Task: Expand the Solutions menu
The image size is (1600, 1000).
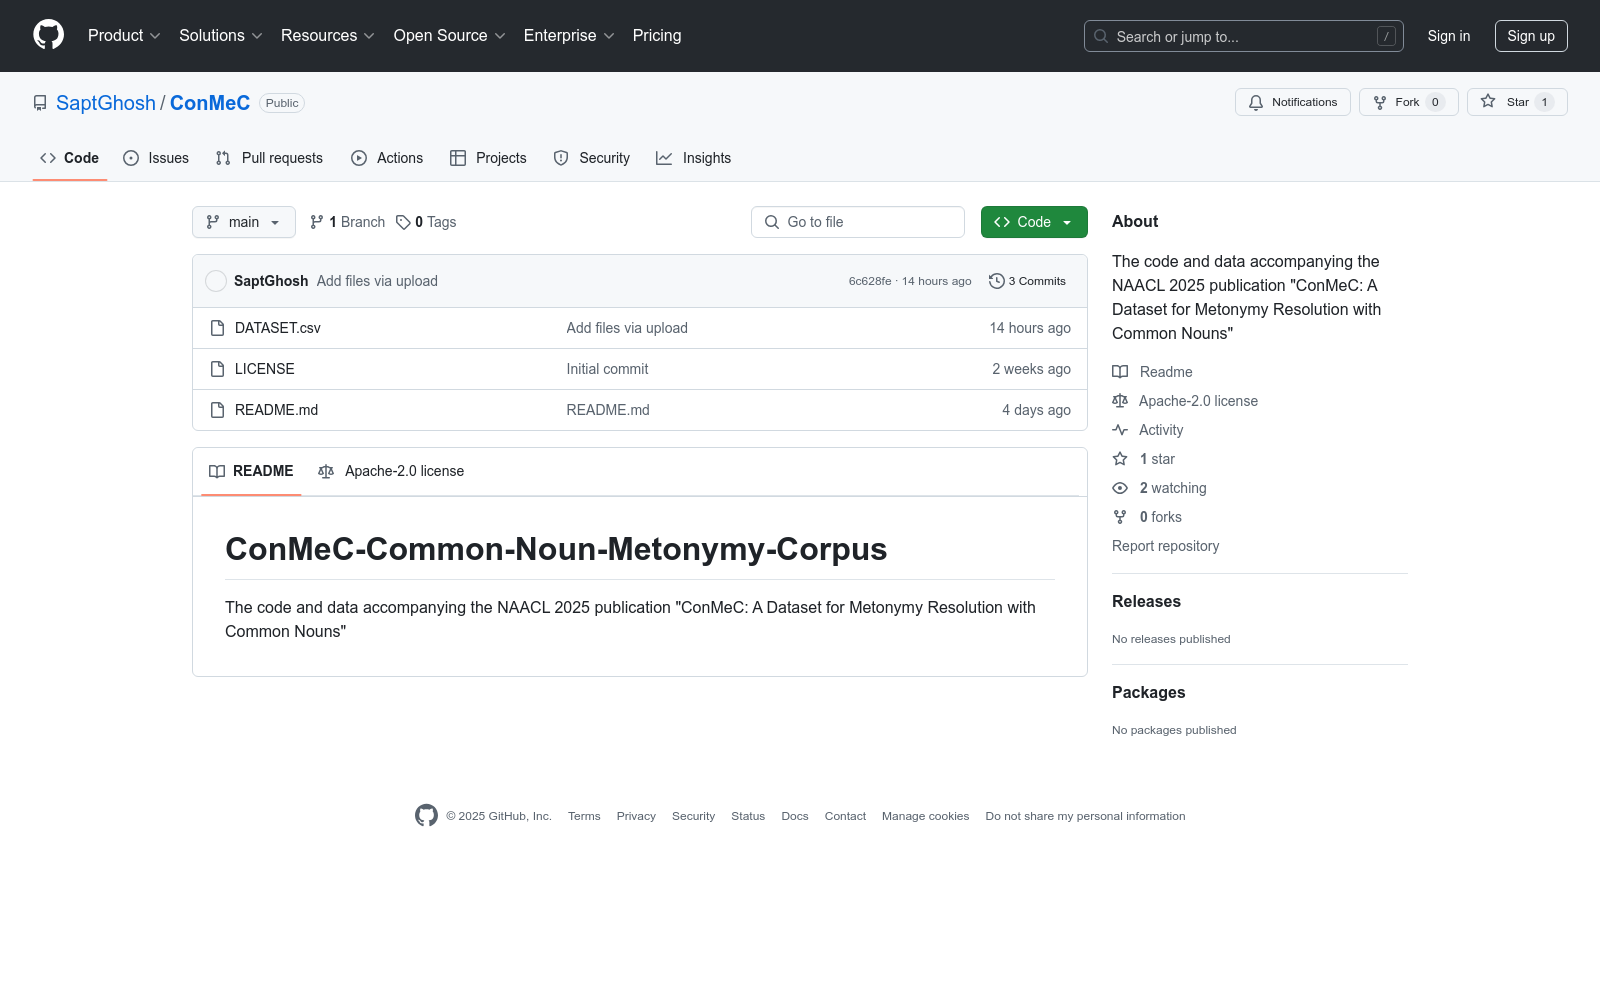Action: point(221,35)
